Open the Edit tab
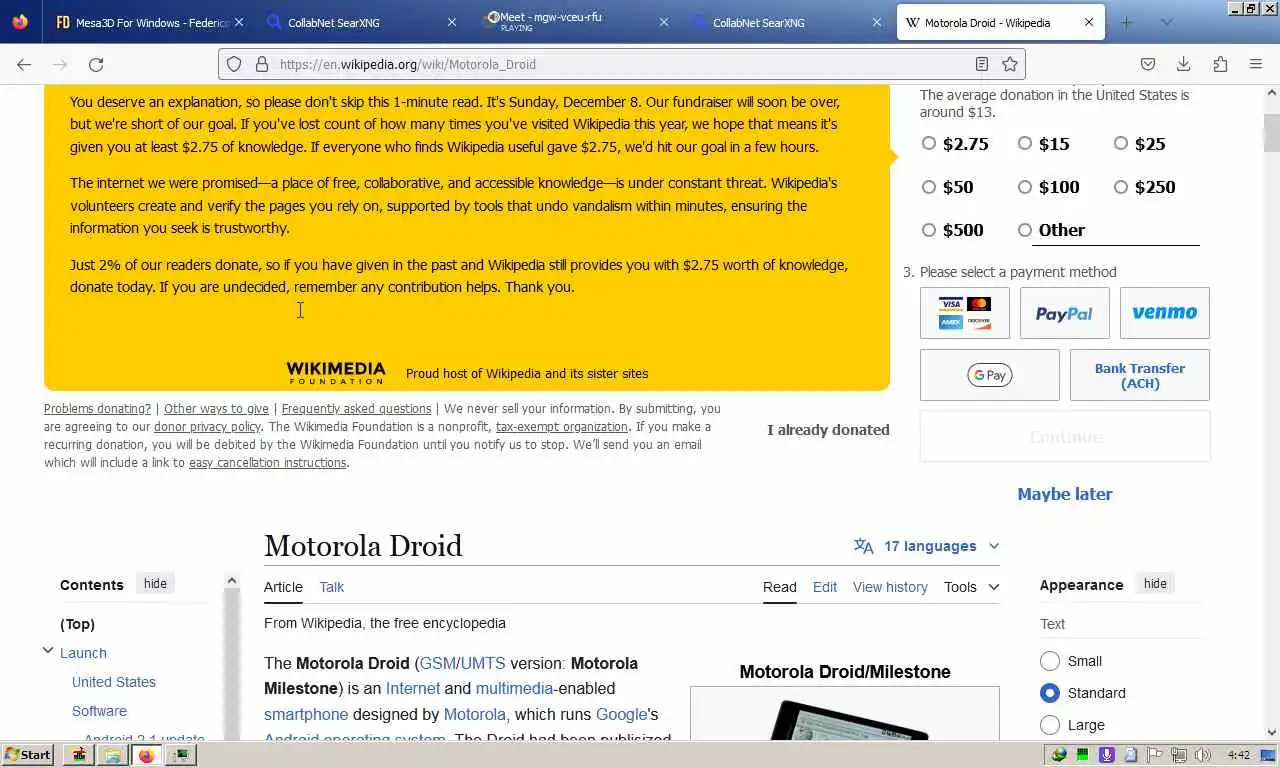This screenshot has height=768, width=1280. (x=825, y=587)
